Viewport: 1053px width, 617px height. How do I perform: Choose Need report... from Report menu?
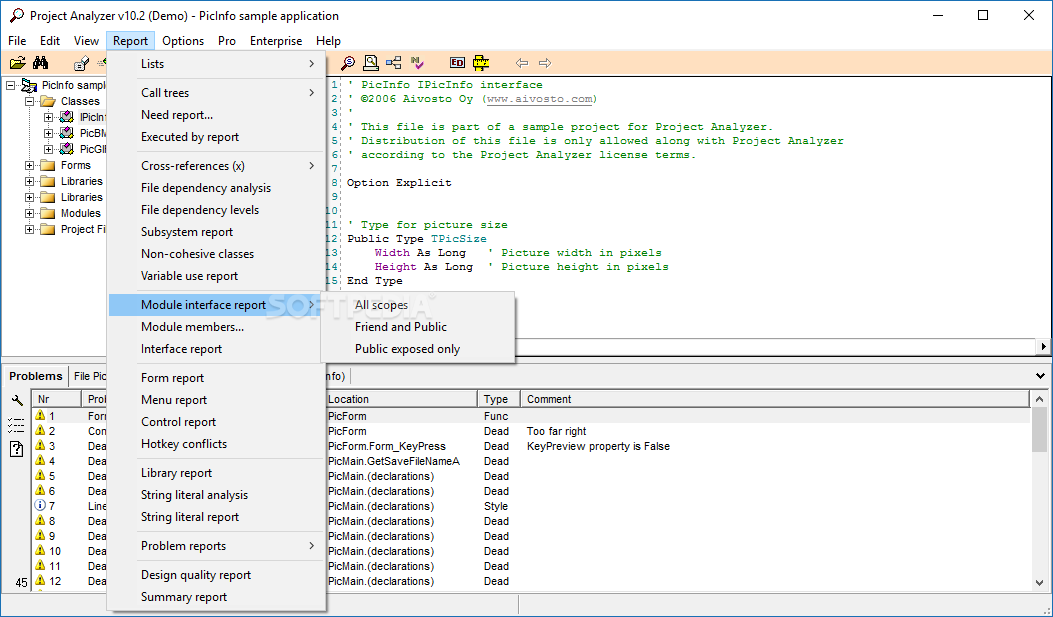click(216, 115)
